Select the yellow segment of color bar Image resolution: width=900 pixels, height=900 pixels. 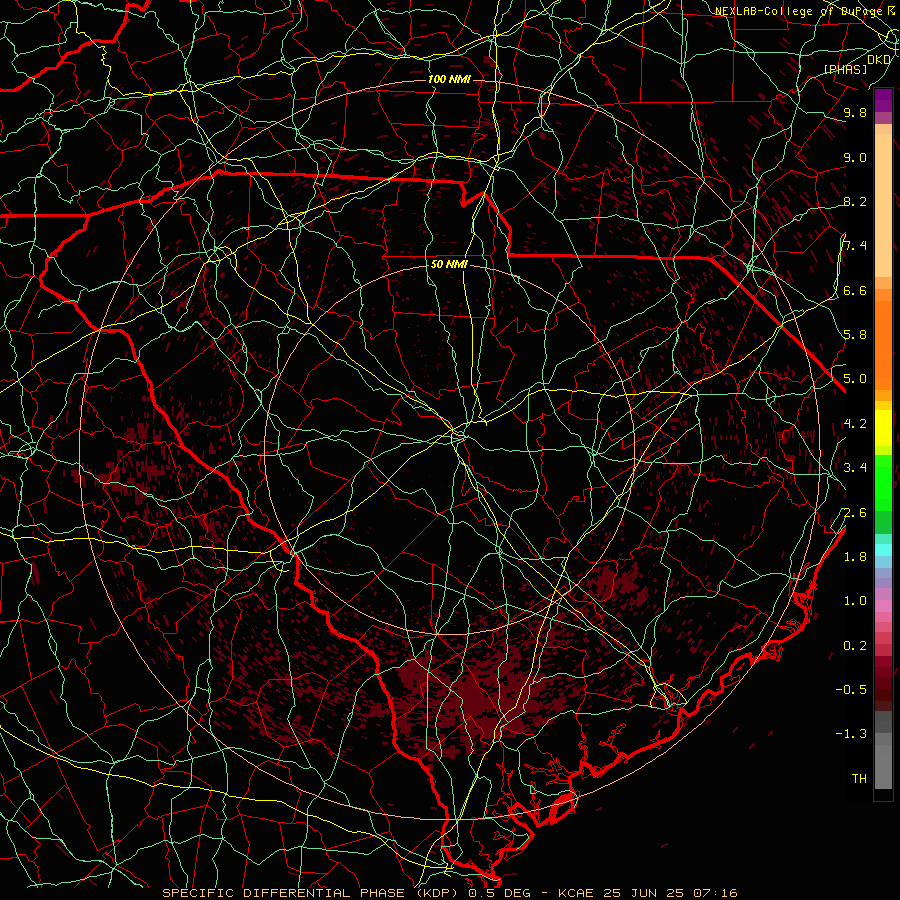pos(883,428)
